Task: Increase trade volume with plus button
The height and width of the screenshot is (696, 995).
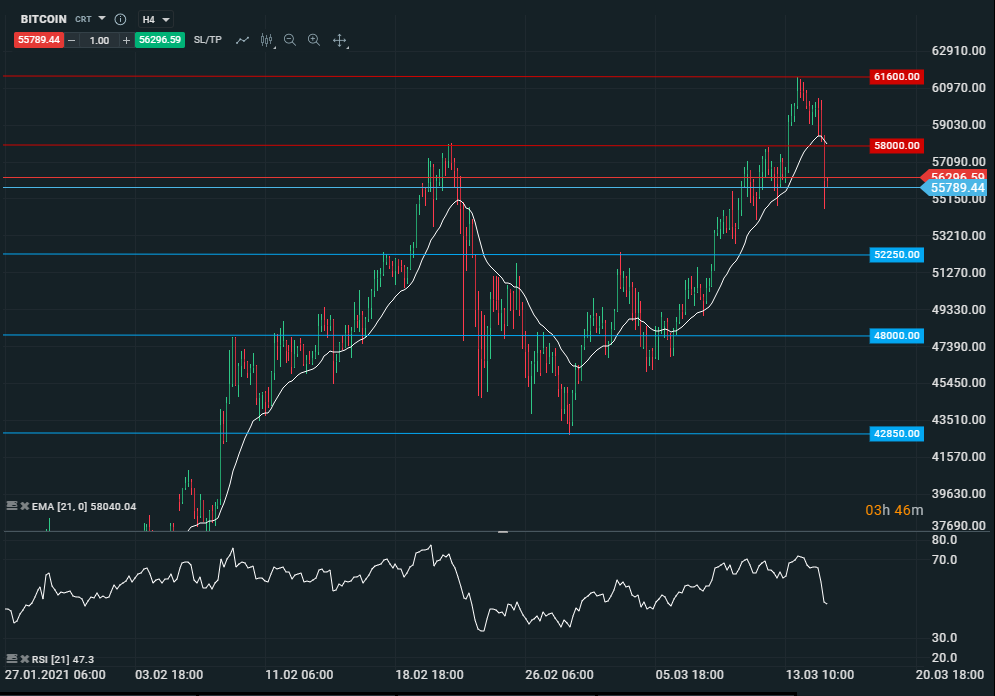Action: click(126, 40)
